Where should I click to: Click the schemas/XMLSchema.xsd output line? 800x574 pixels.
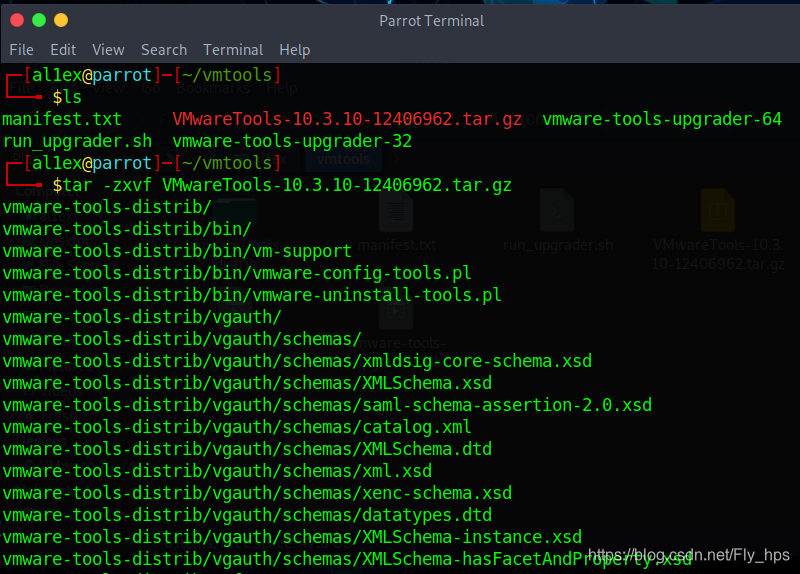pos(247,383)
